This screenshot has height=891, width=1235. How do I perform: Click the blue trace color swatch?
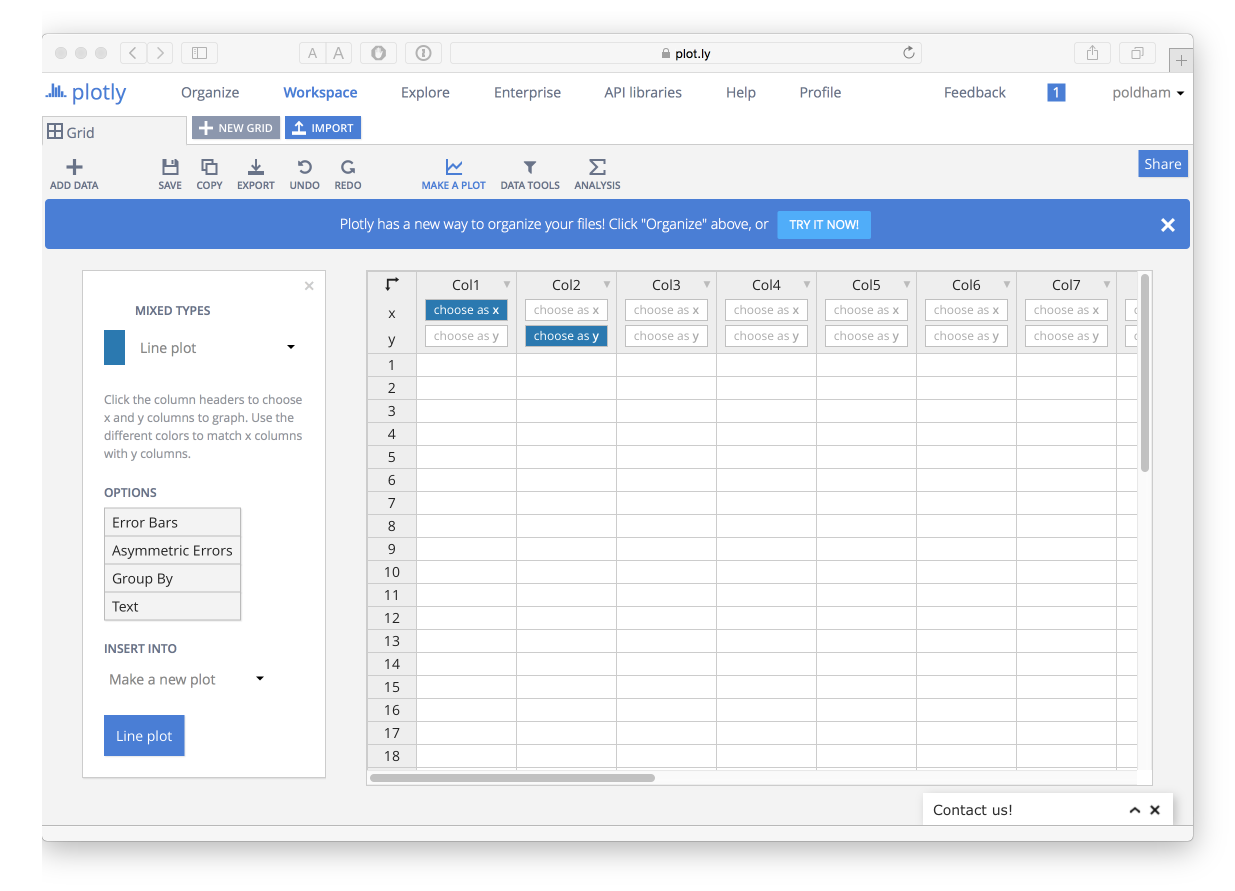click(x=115, y=347)
